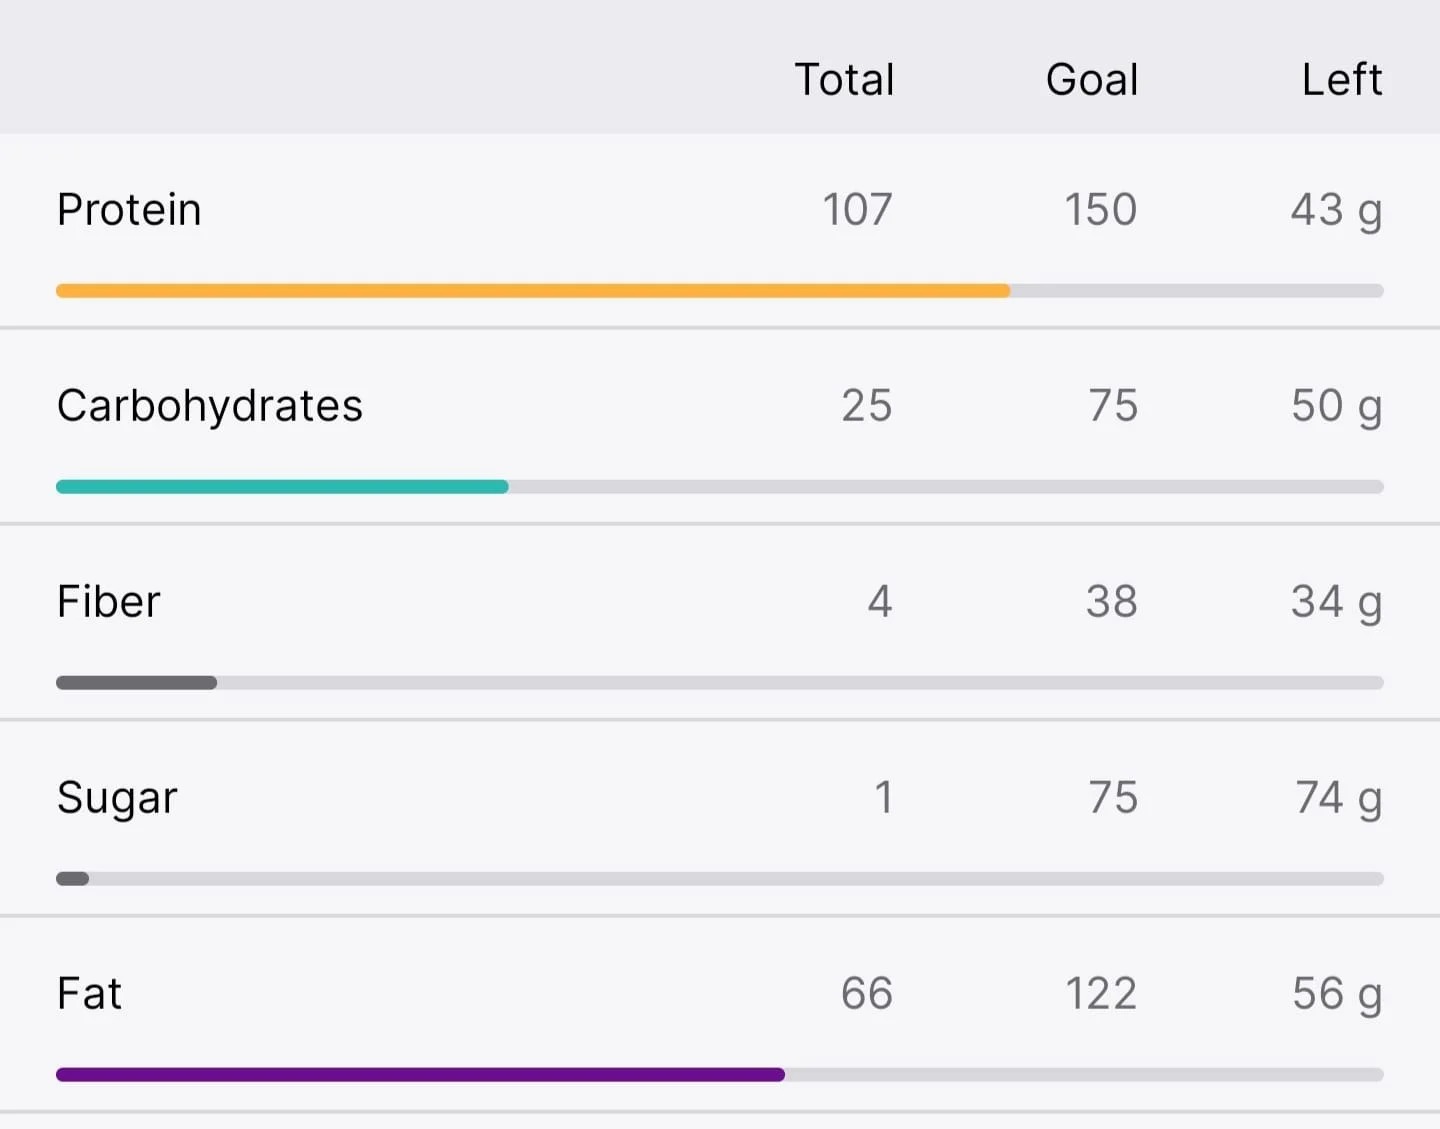Select the Carbohydrates row label
Screen dimensions: 1440x1129
tap(210, 406)
